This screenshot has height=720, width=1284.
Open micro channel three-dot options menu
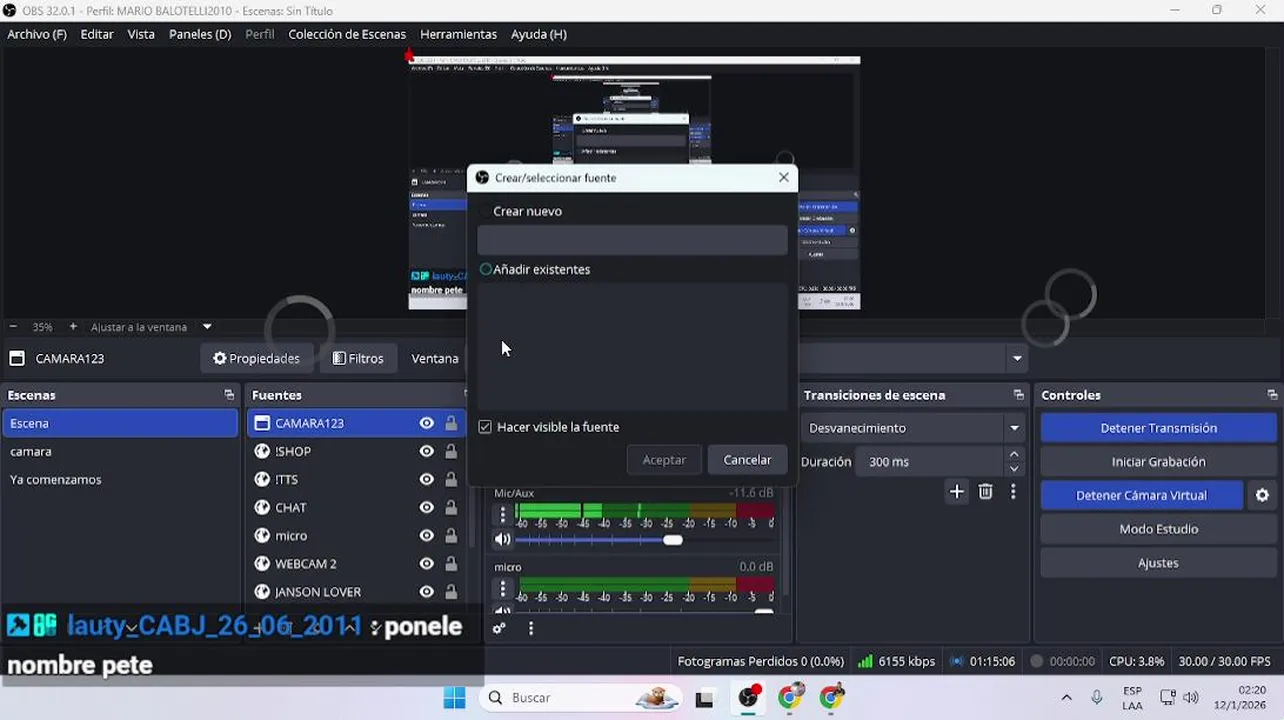coord(503,589)
